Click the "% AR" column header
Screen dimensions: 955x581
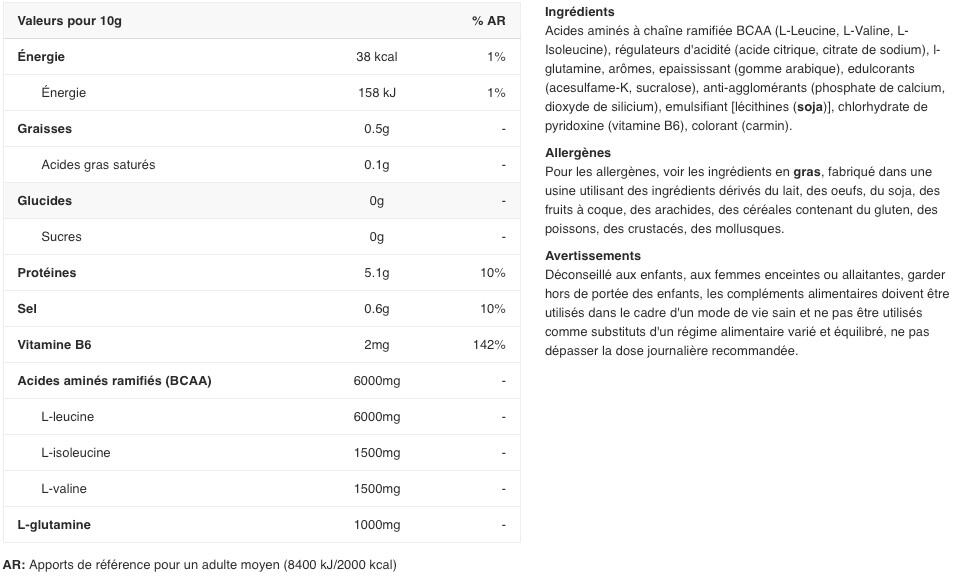pos(488,21)
